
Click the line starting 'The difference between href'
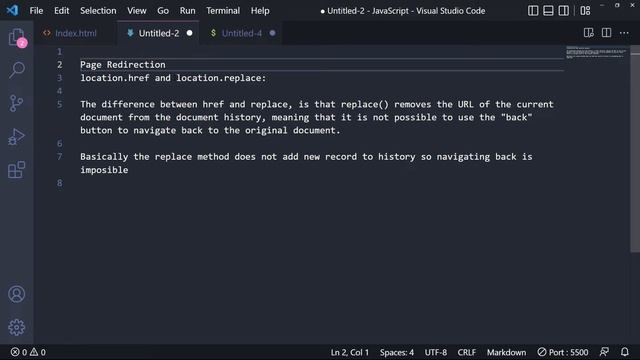coord(317,104)
